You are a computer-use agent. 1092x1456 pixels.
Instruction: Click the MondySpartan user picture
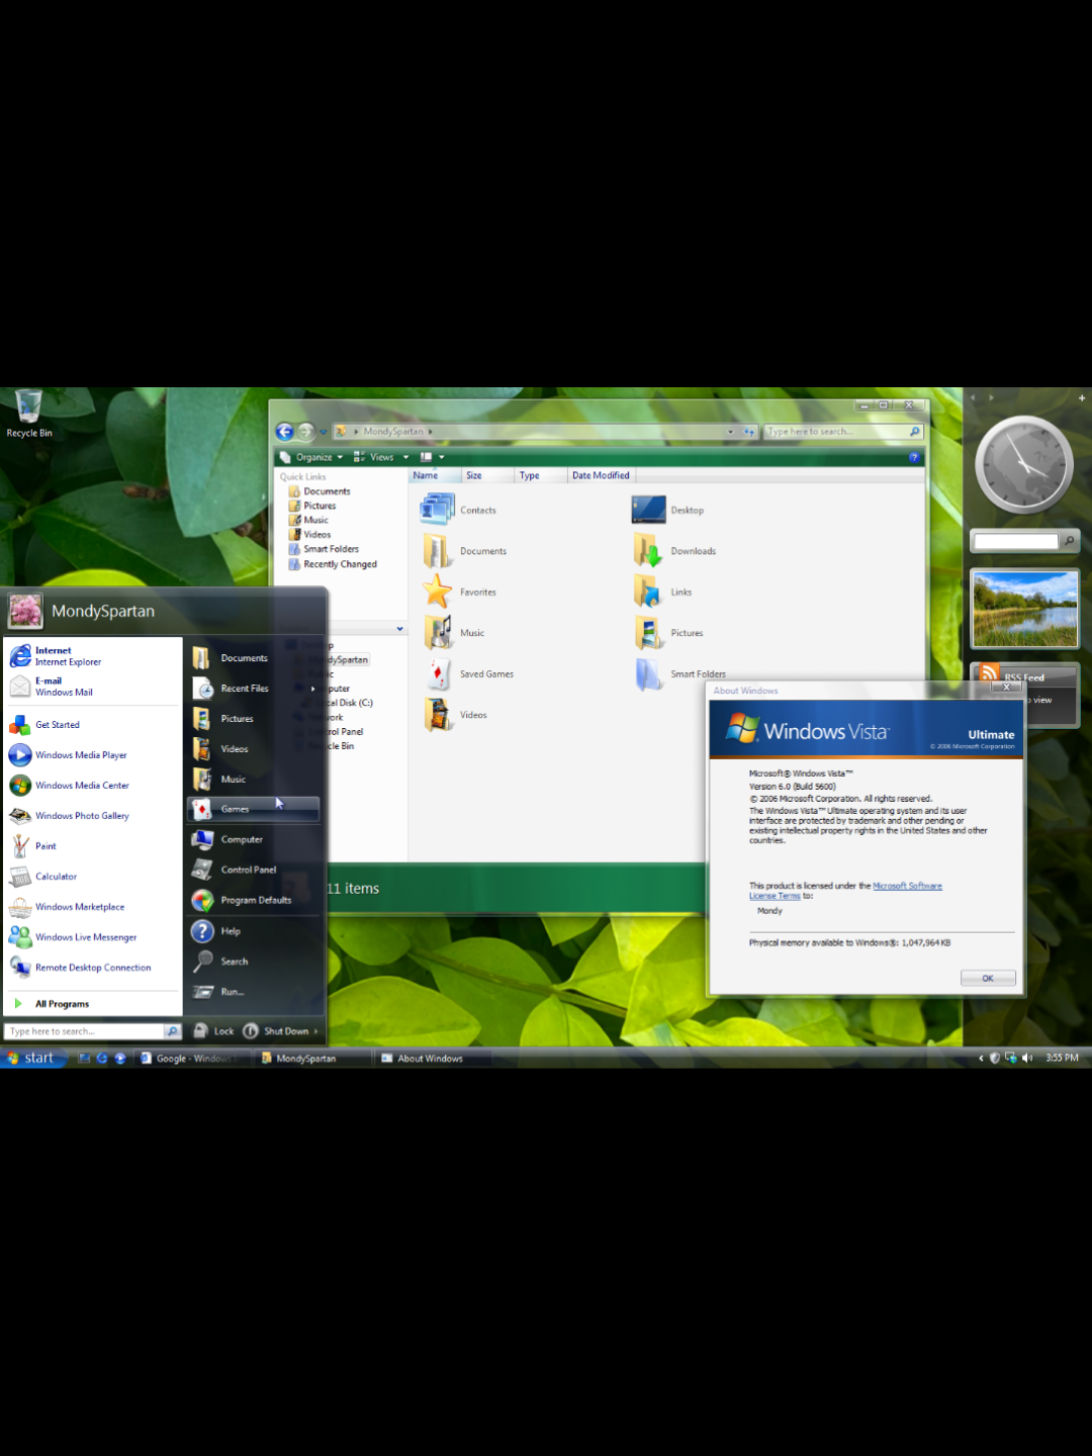(24, 610)
